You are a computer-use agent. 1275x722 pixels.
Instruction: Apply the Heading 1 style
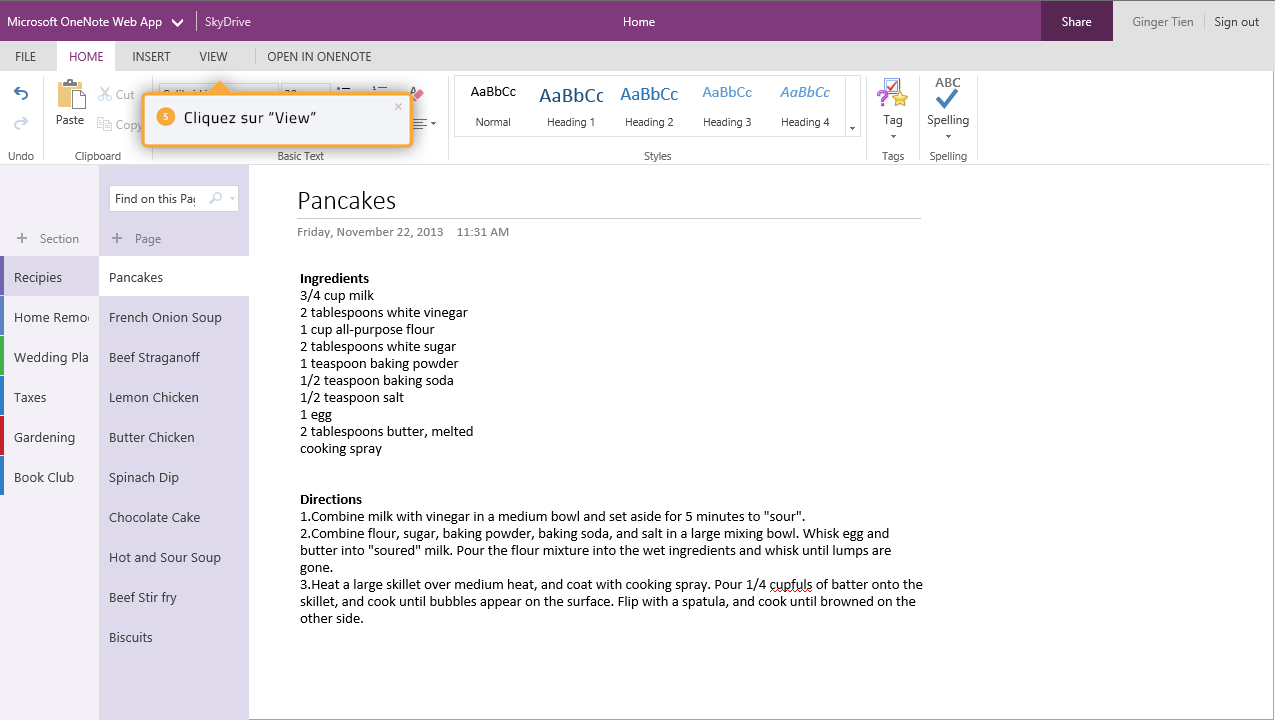pos(570,103)
